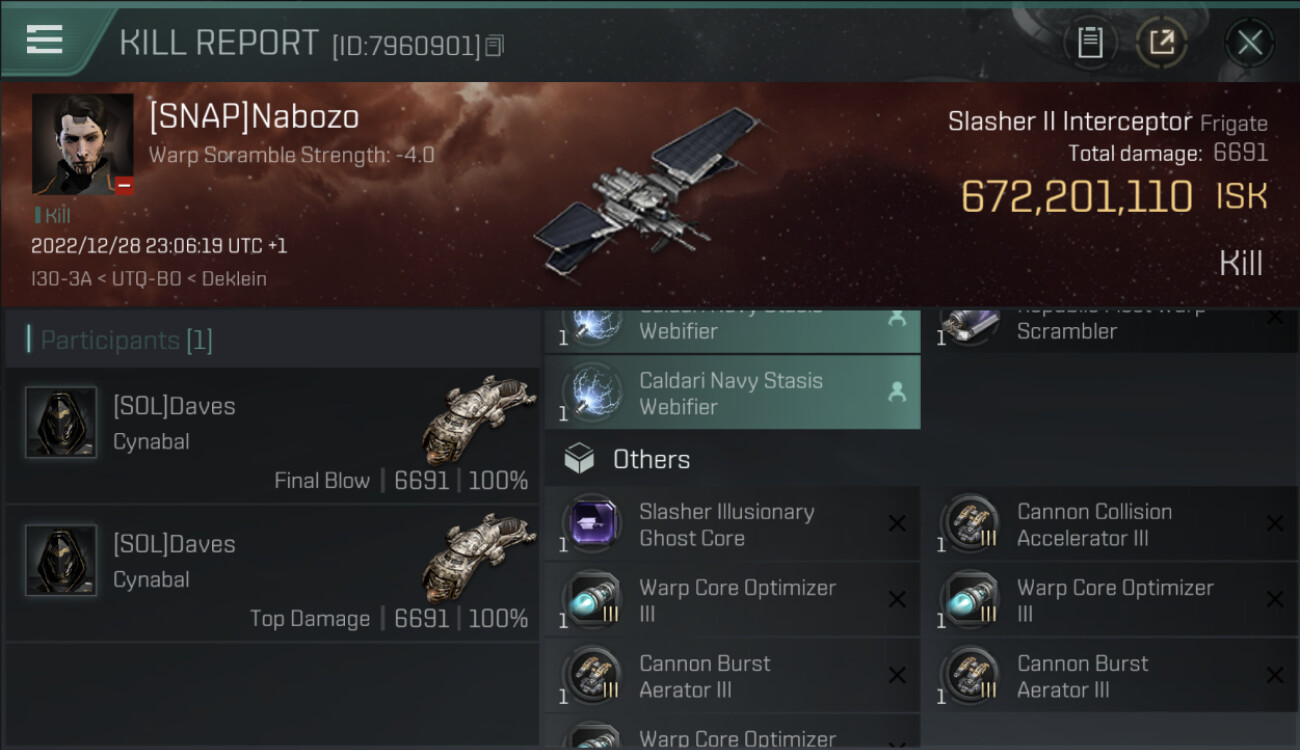Close the kill report window

(x=1249, y=42)
